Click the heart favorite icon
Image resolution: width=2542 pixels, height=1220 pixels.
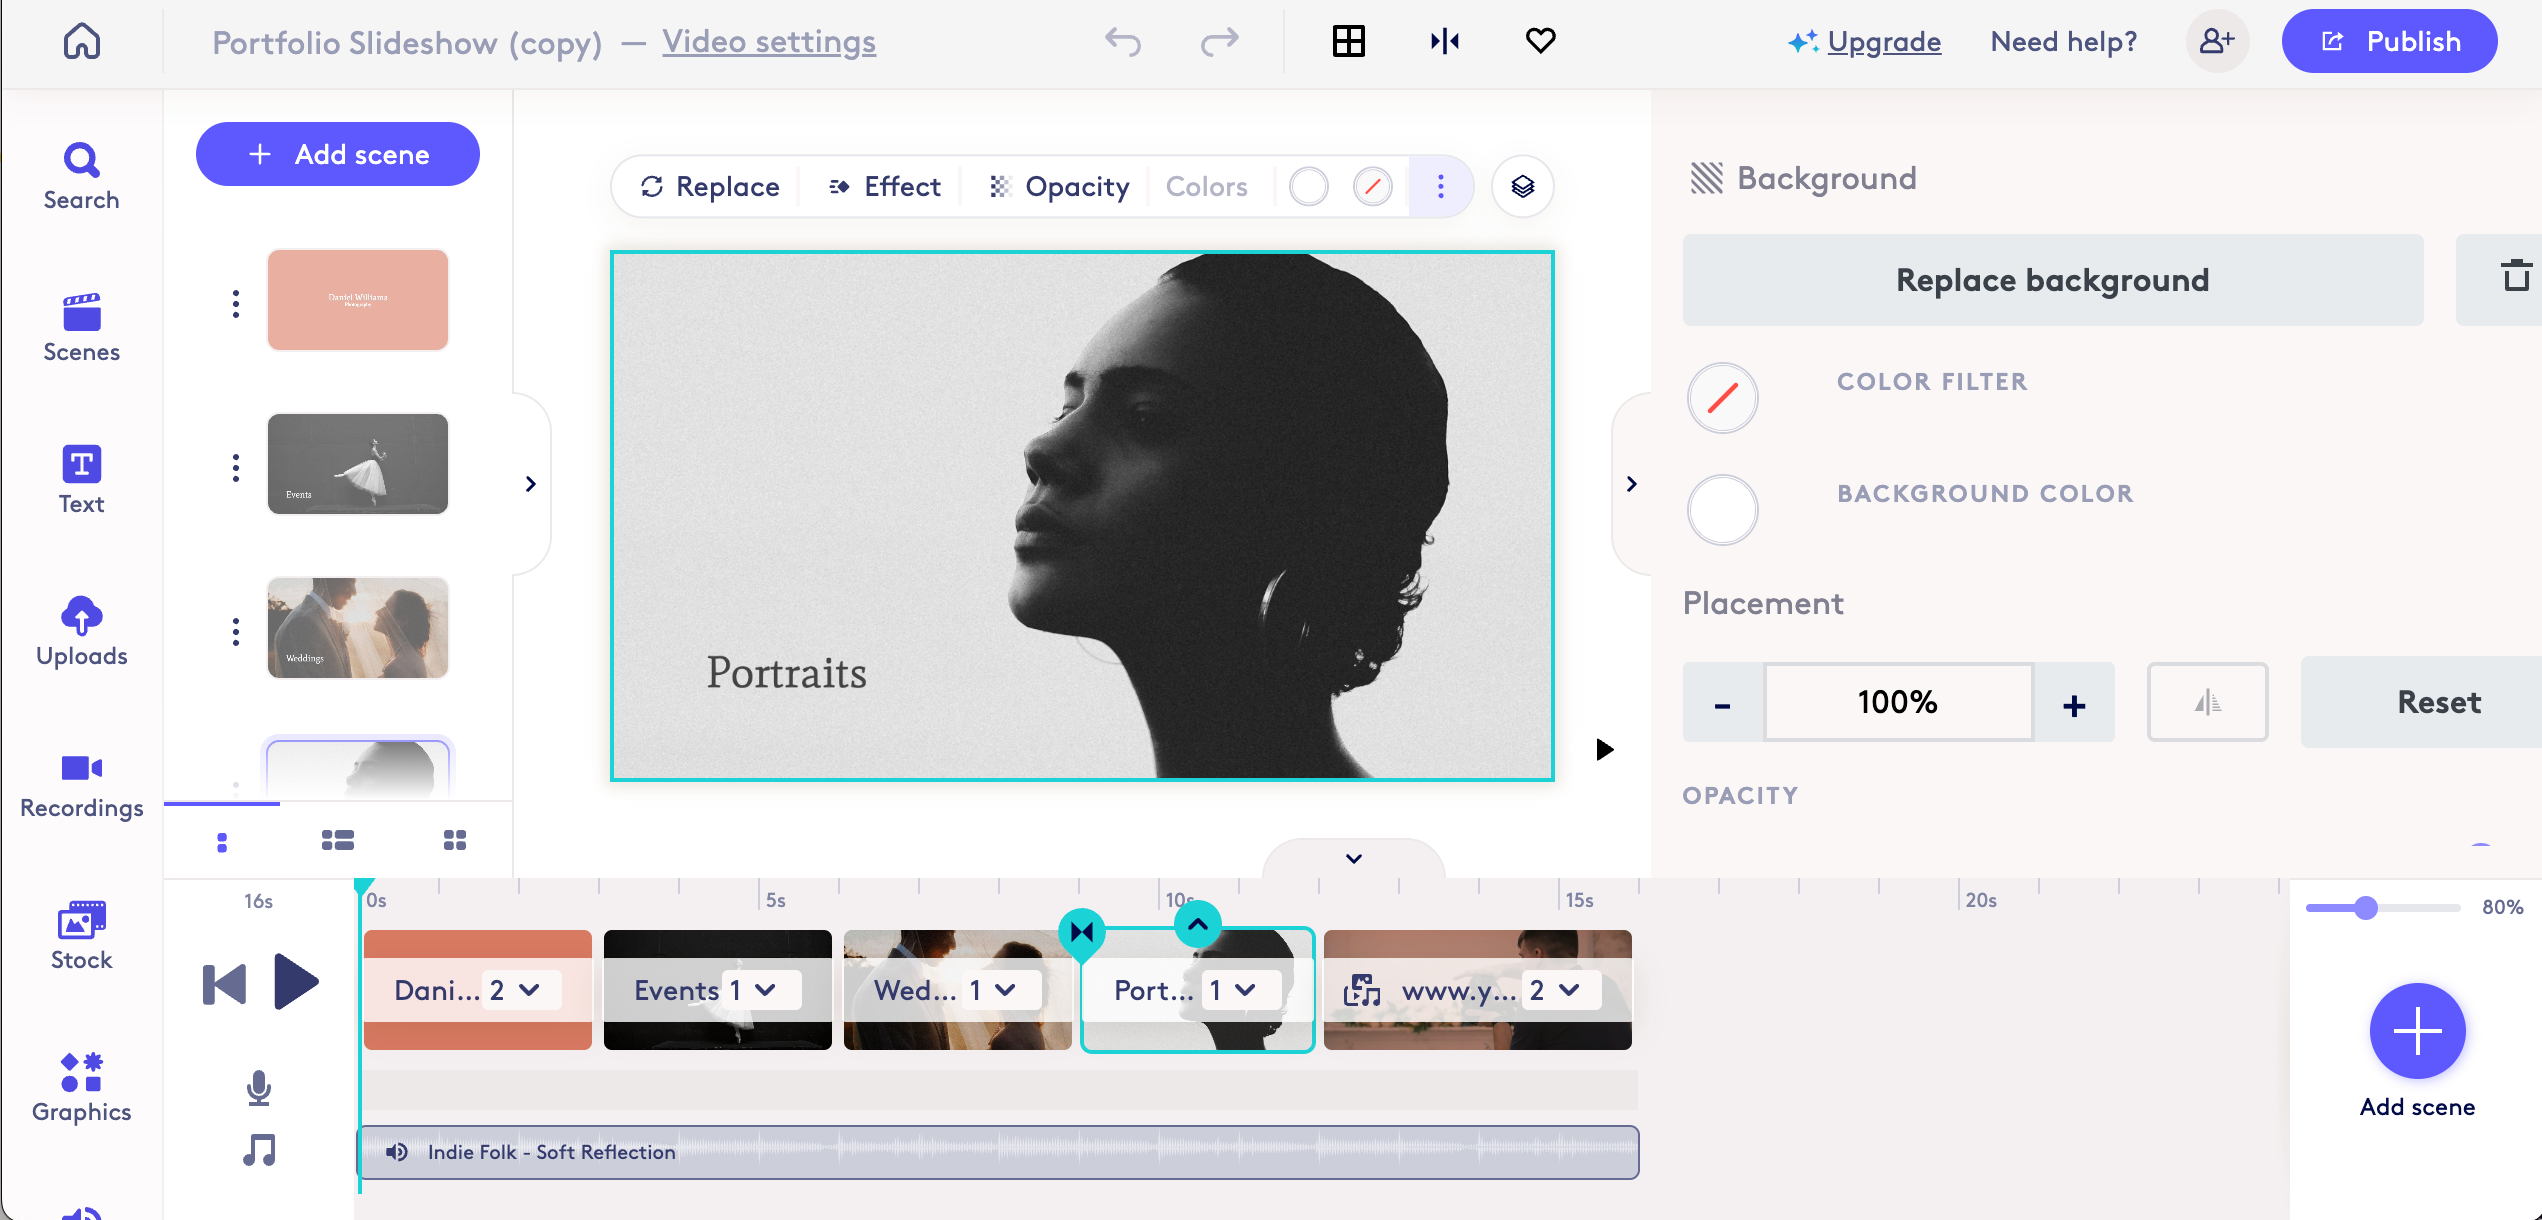pyautogui.click(x=1540, y=42)
